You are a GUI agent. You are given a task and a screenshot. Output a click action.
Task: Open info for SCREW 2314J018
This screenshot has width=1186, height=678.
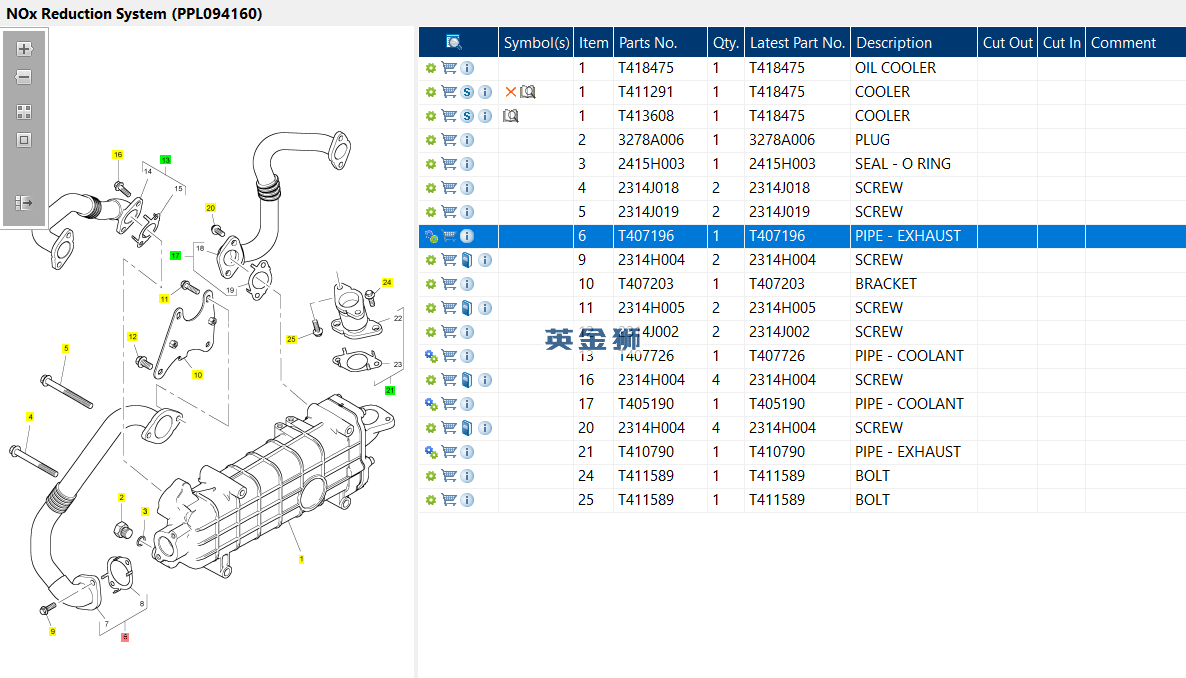pyautogui.click(x=467, y=188)
